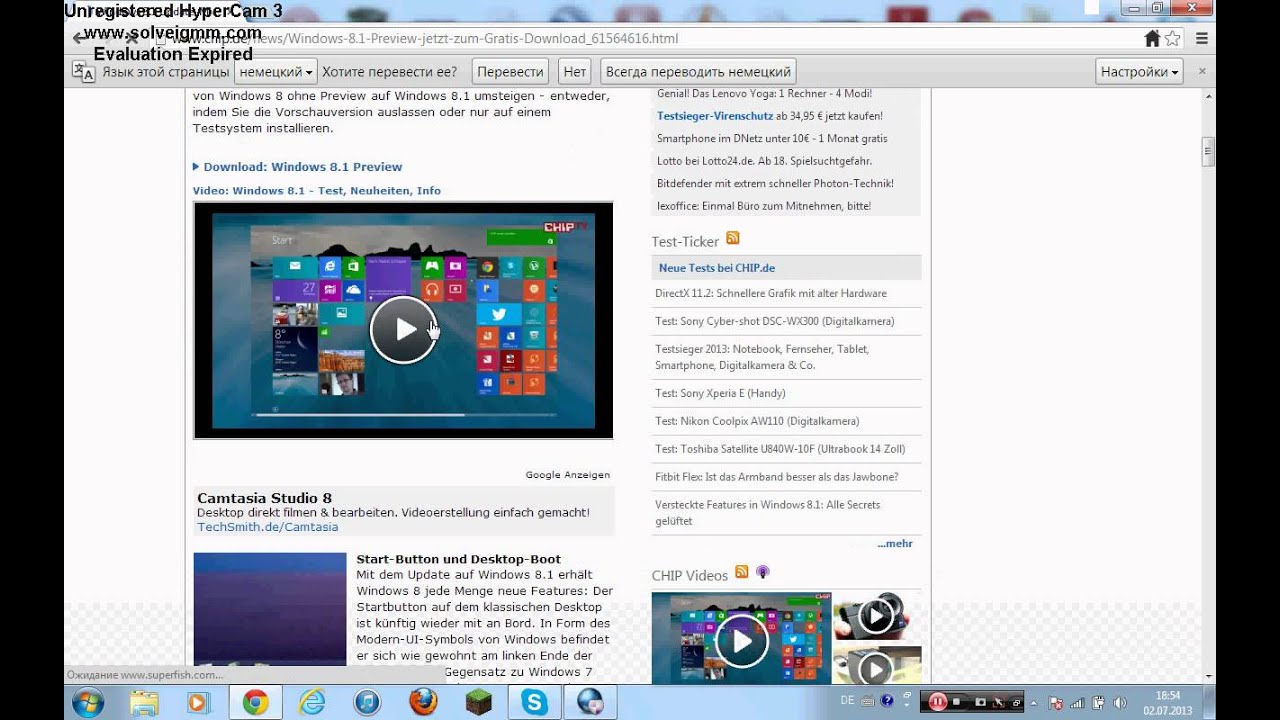Screen dimensions: 1280x720
Task: Open DirectX 11.2: Schnellere Grafik article
Action: tap(771, 293)
